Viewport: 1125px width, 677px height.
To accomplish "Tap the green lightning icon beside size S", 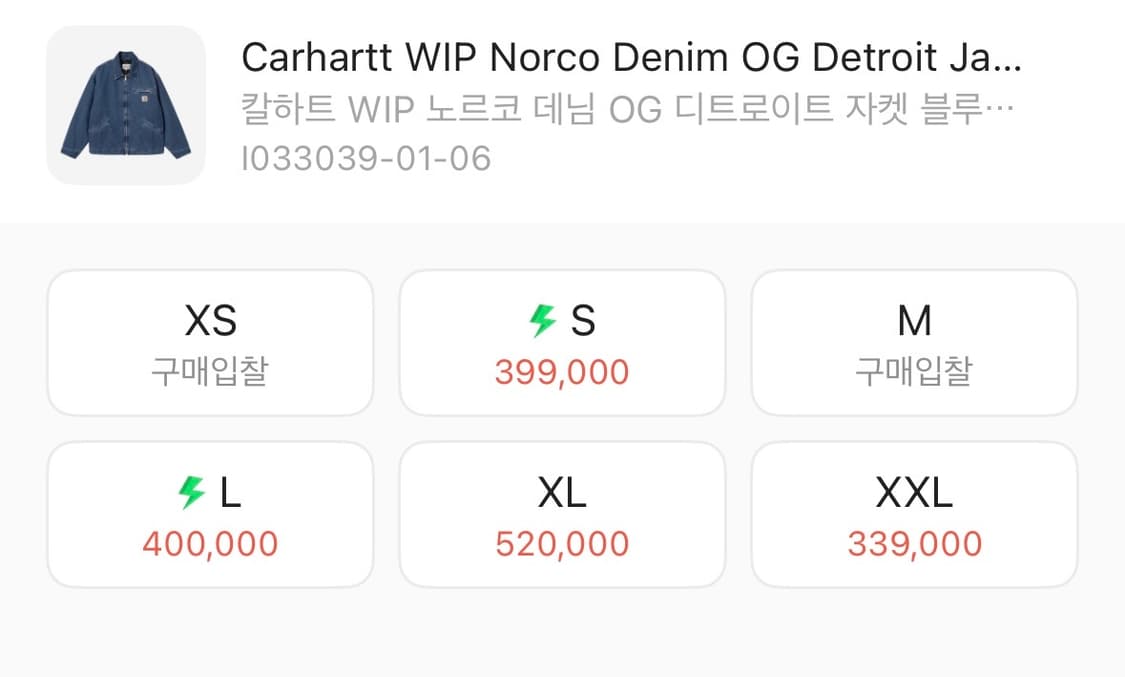I will tap(542, 320).
